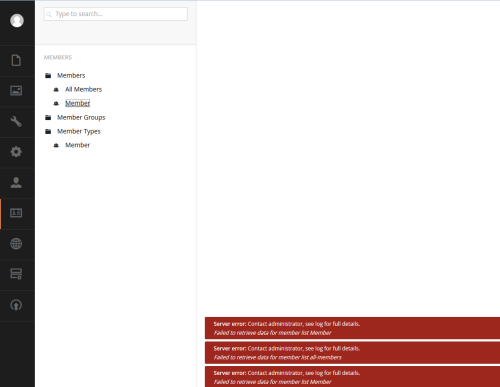Viewport: 500px width, 387px height.
Task: Open the Content section document icon
Action: click(16, 60)
